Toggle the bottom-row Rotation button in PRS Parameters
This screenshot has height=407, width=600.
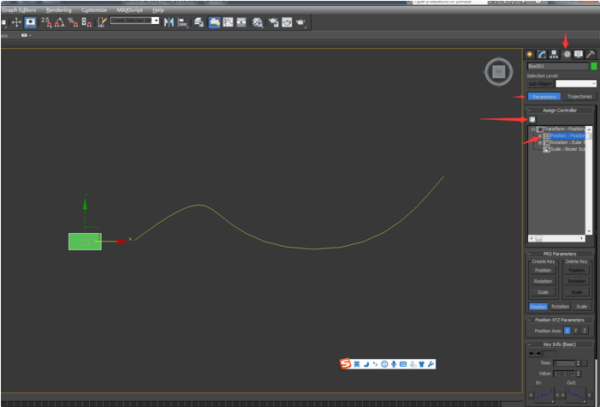click(560, 307)
